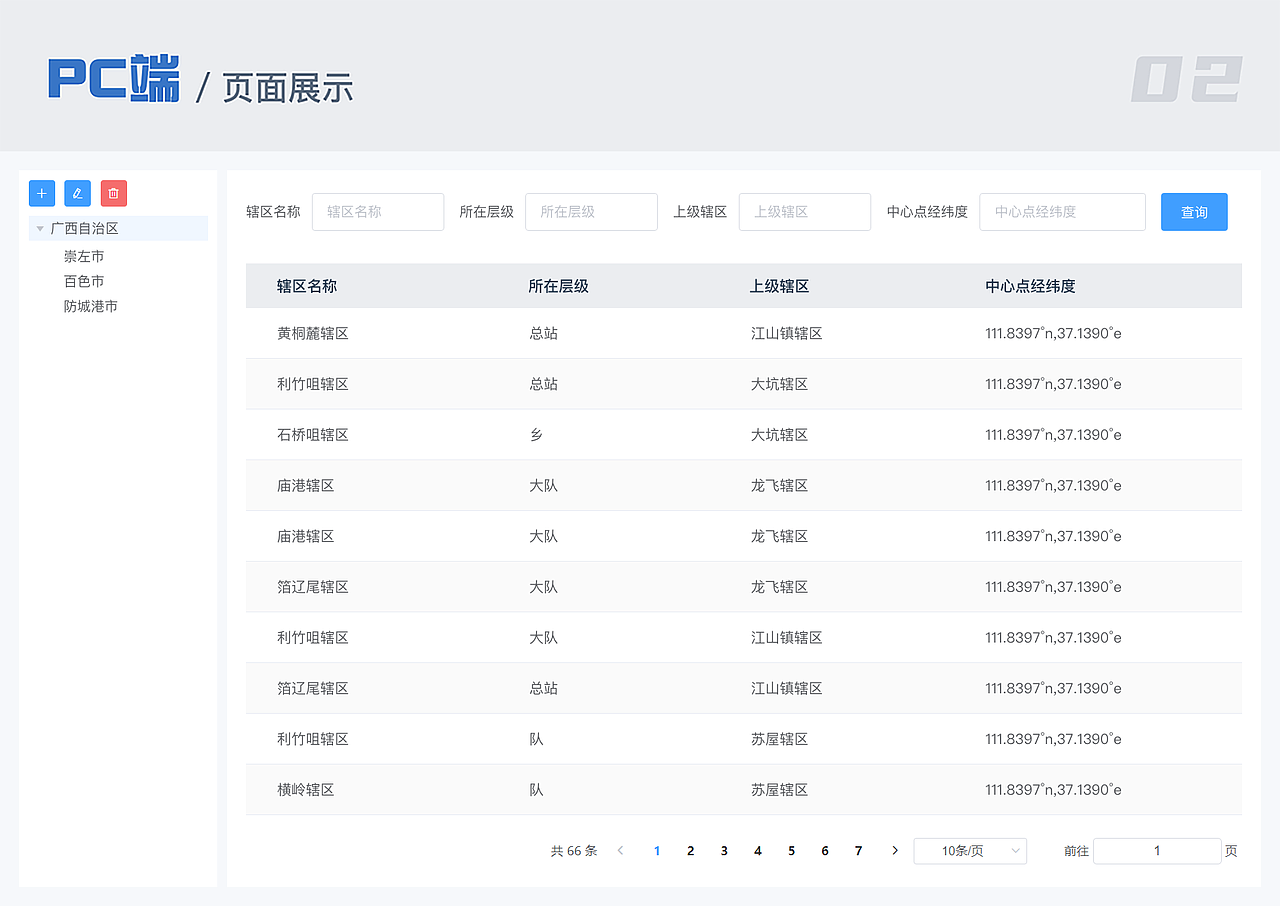Select the edit pencil icon above the tree
This screenshot has width=1280, height=906.
point(77,193)
